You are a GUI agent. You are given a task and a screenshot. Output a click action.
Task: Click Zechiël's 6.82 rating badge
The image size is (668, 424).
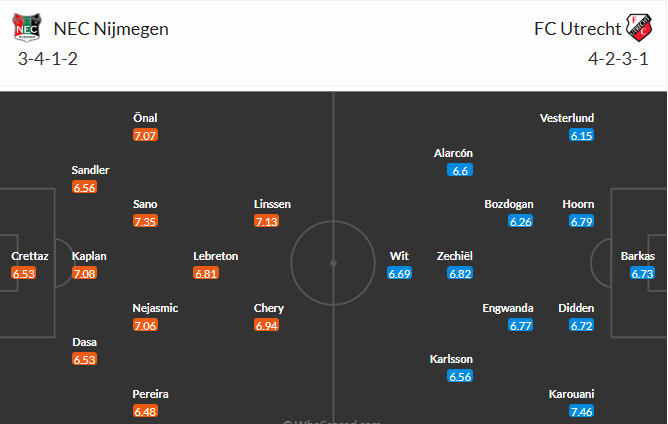pos(460,273)
